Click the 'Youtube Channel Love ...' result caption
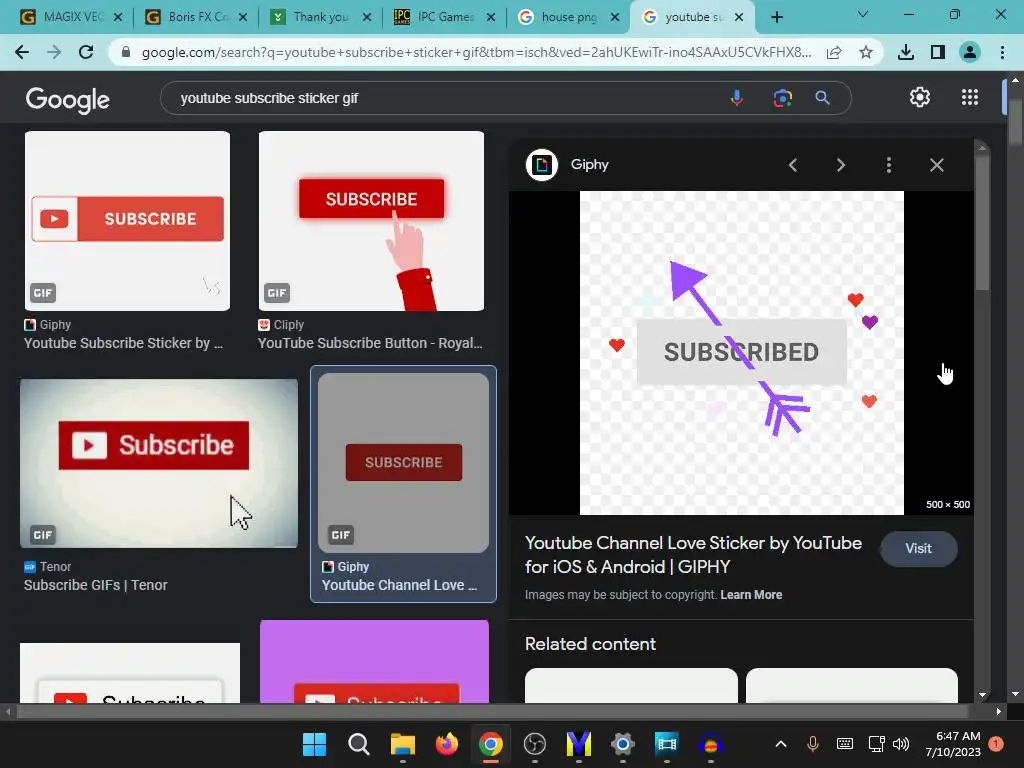The width and height of the screenshot is (1024, 768). pyautogui.click(x=399, y=585)
